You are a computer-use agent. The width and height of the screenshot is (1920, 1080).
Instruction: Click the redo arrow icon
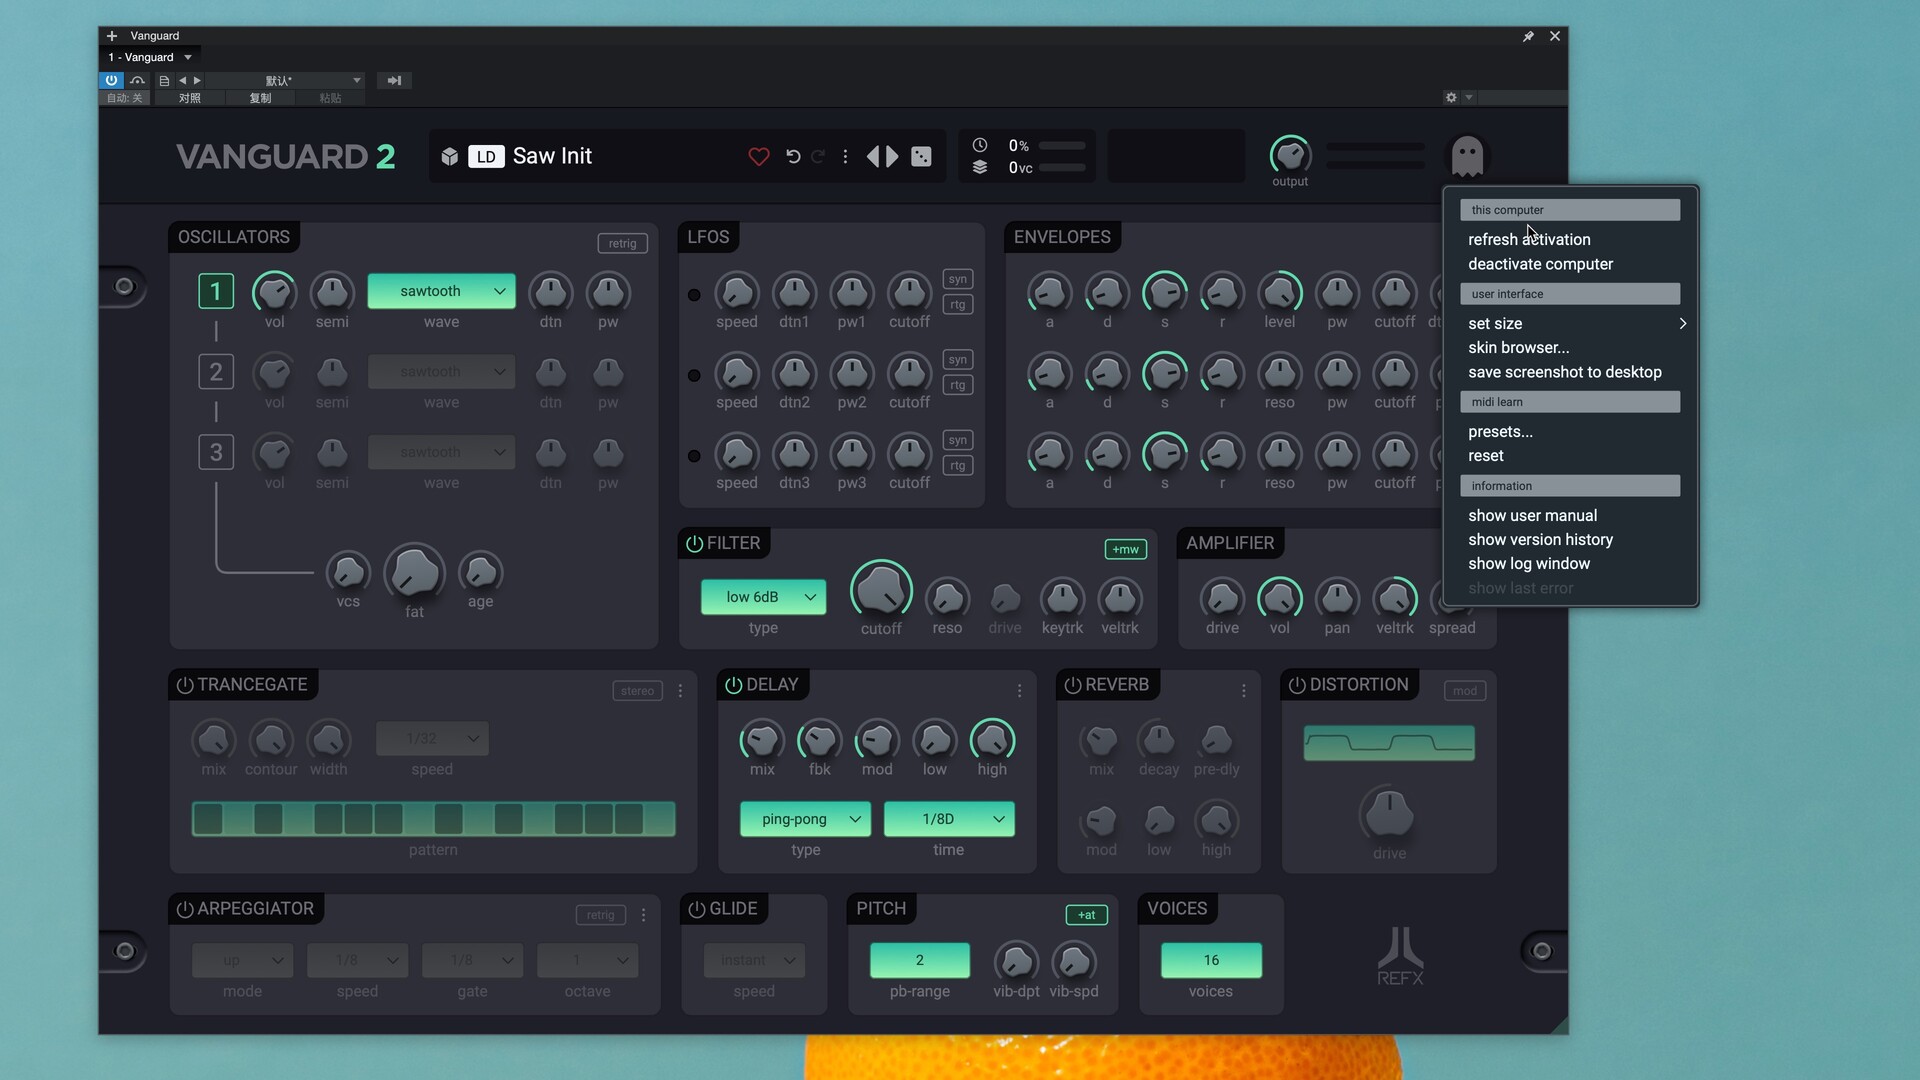click(818, 156)
